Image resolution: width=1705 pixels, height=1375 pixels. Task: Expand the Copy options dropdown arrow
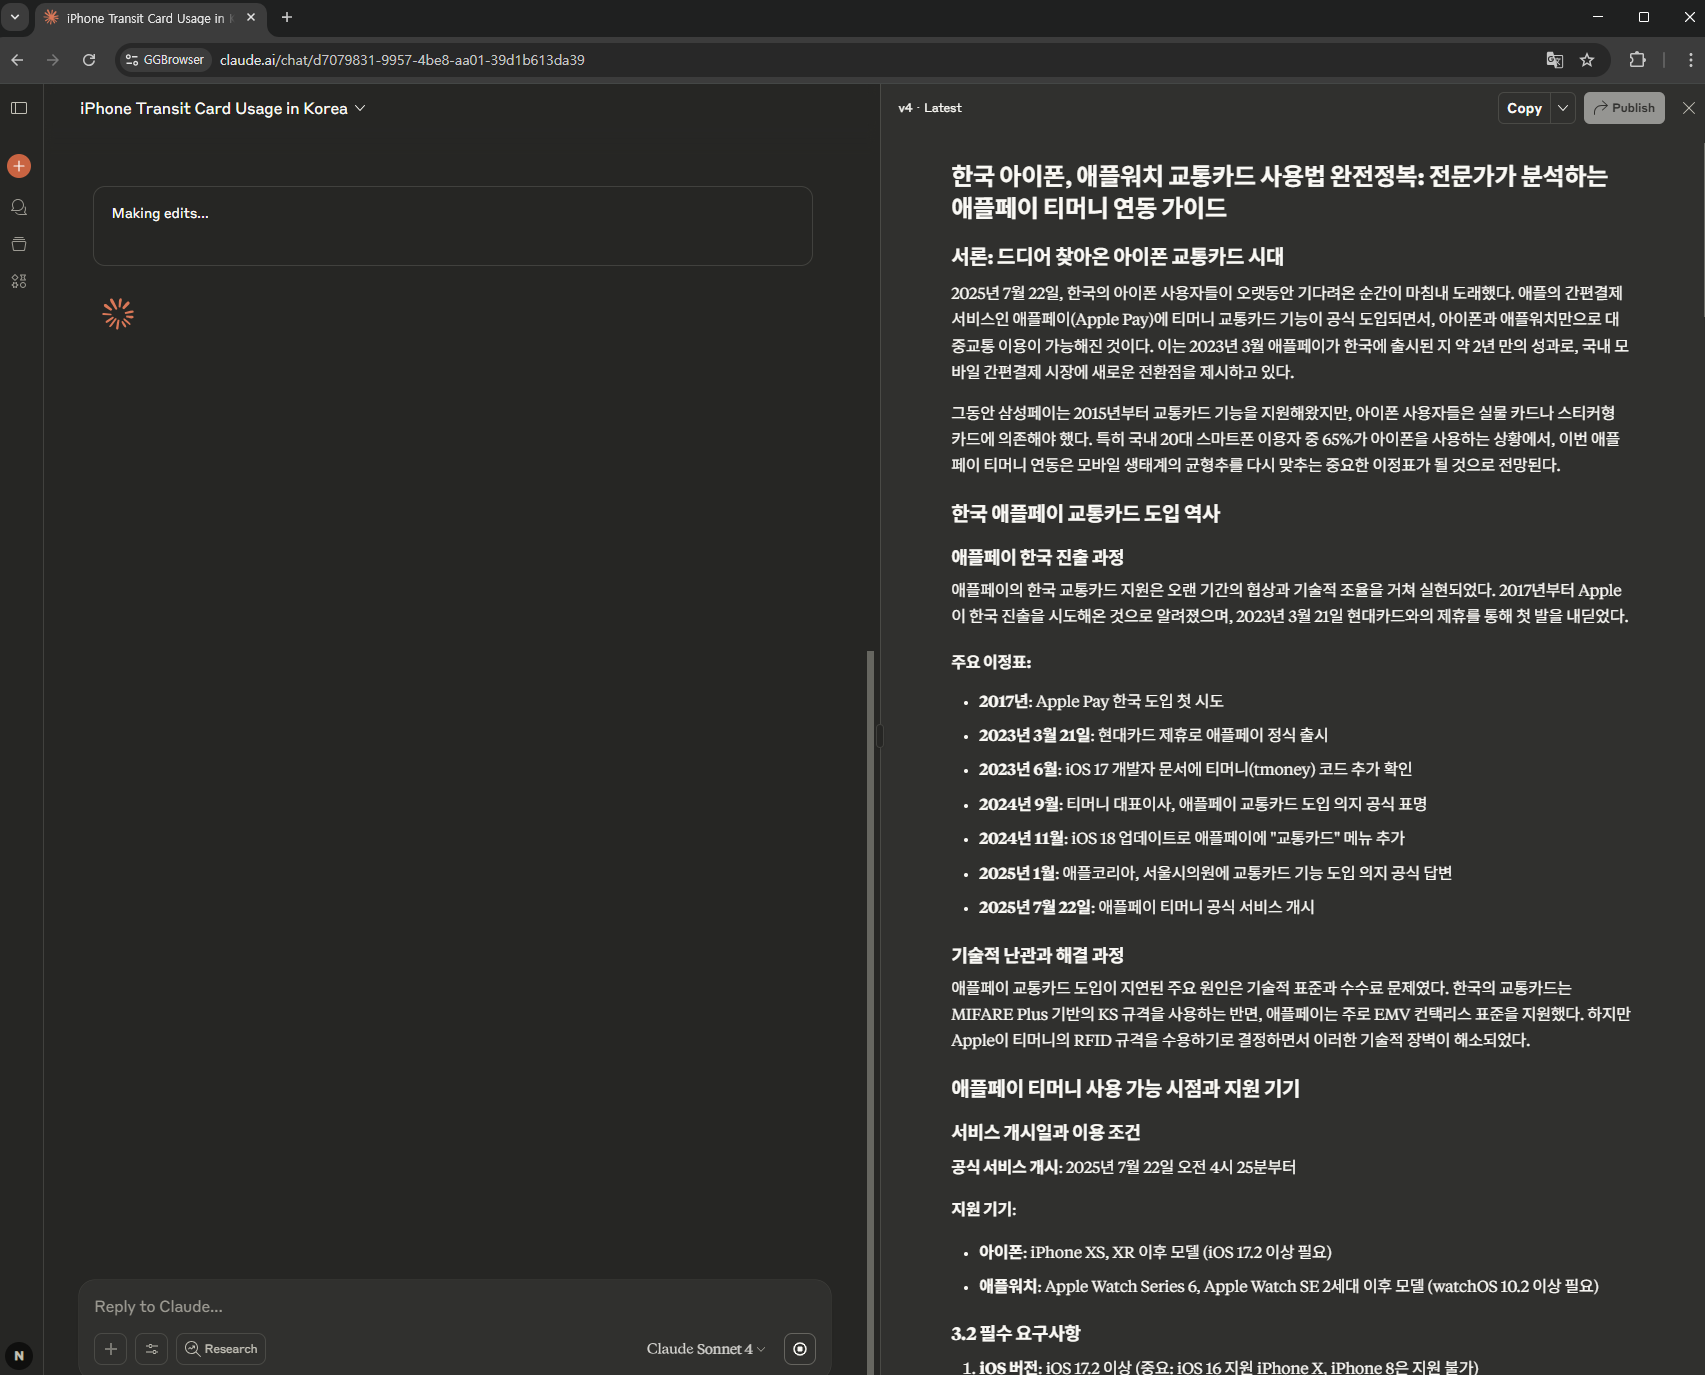coord(1563,108)
